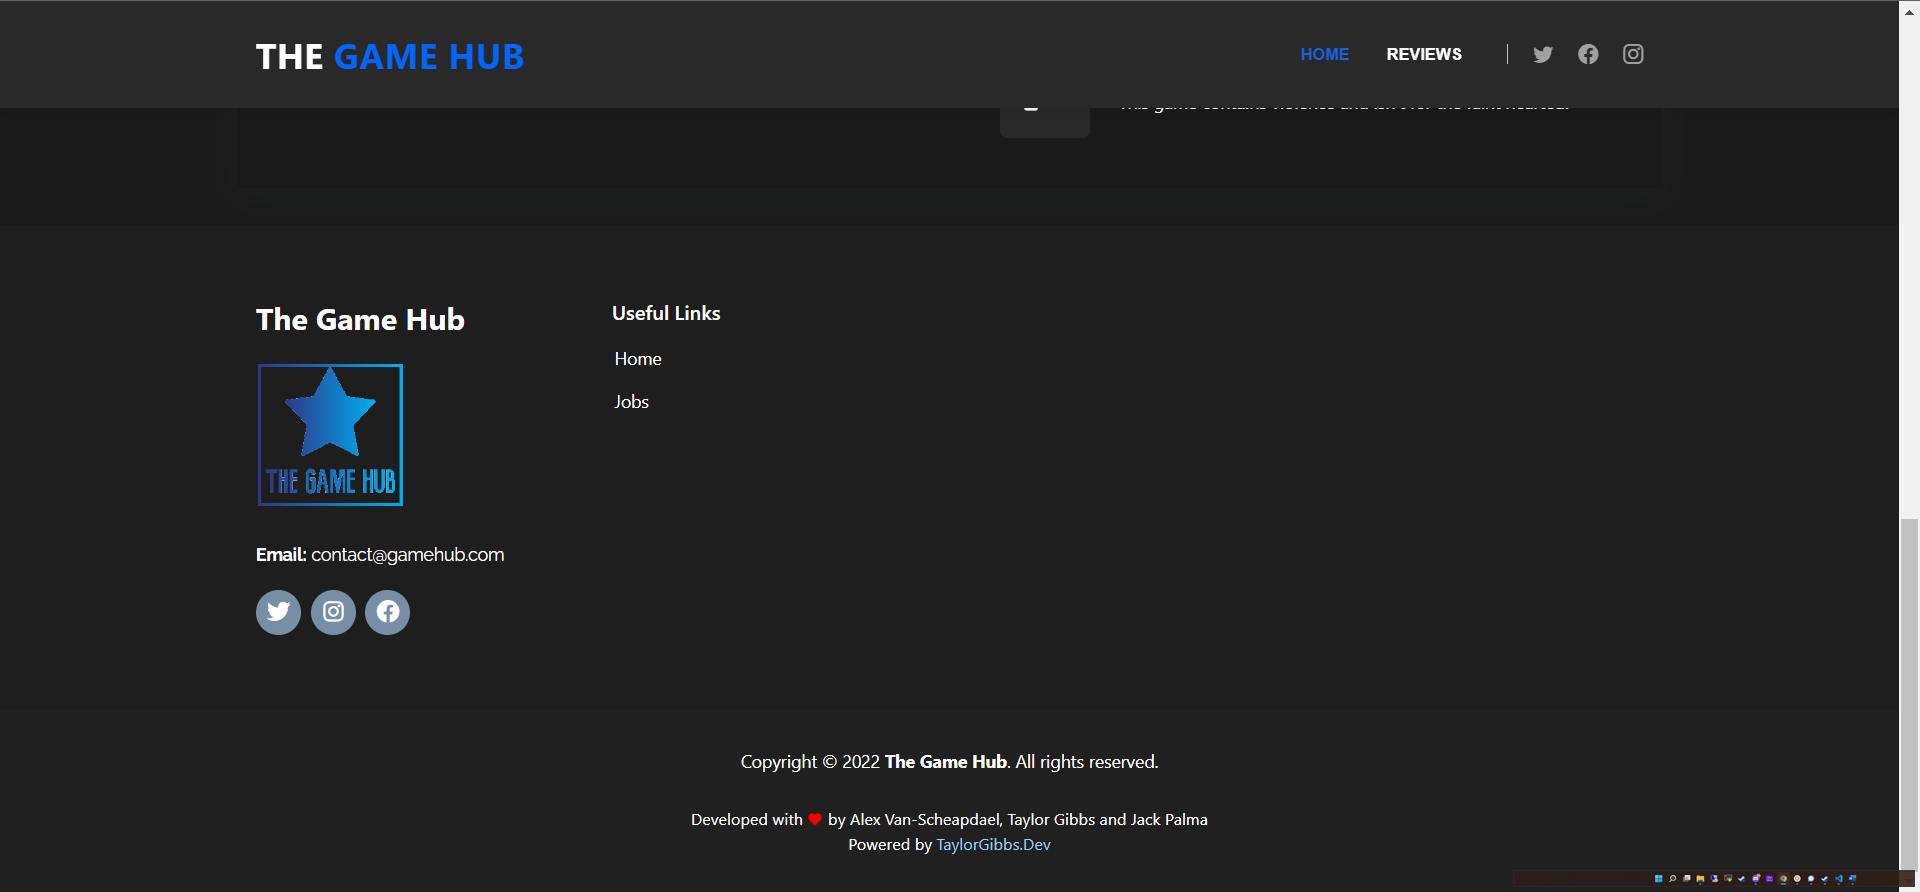Open Twitter from the header navigation bar
The width and height of the screenshot is (1920, 892).
pos(1543,54)
